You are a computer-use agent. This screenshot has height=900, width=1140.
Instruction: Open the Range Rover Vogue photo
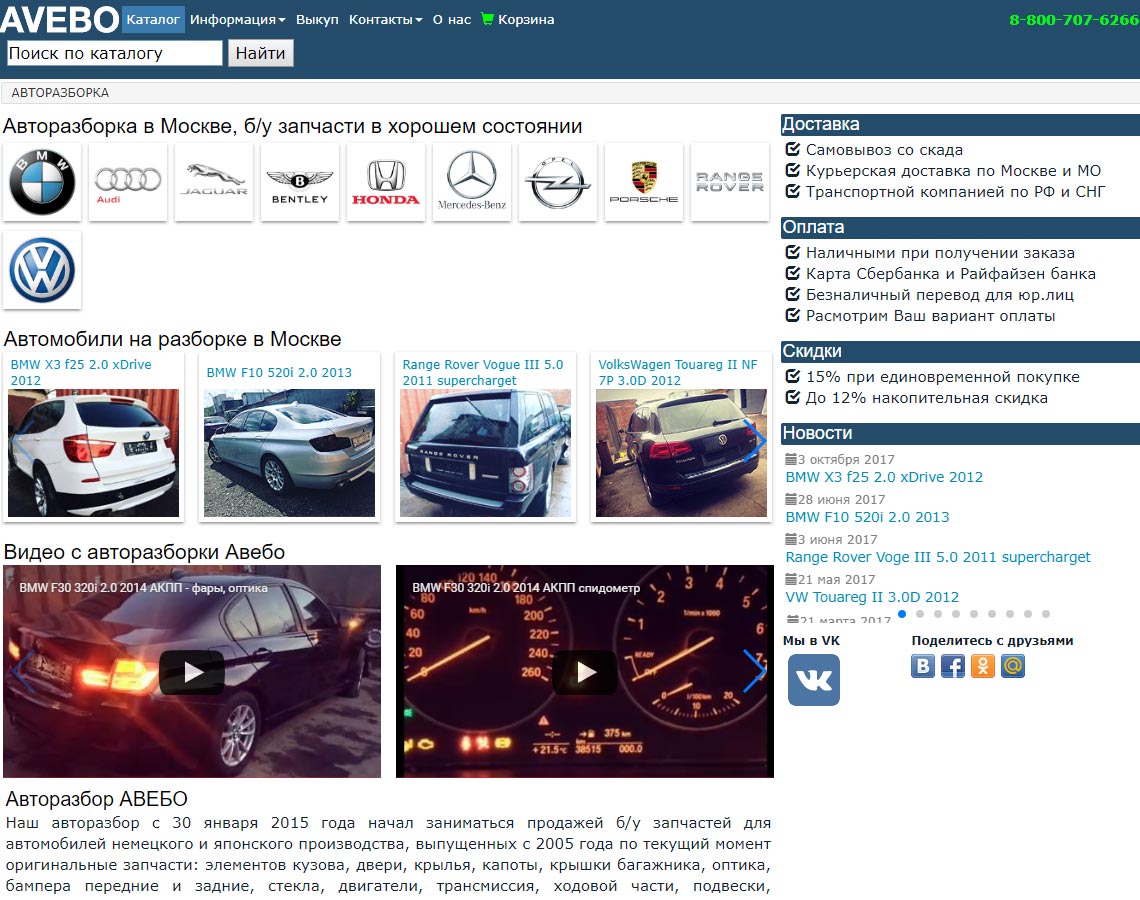pyautogui.click(x=486, y=453)
